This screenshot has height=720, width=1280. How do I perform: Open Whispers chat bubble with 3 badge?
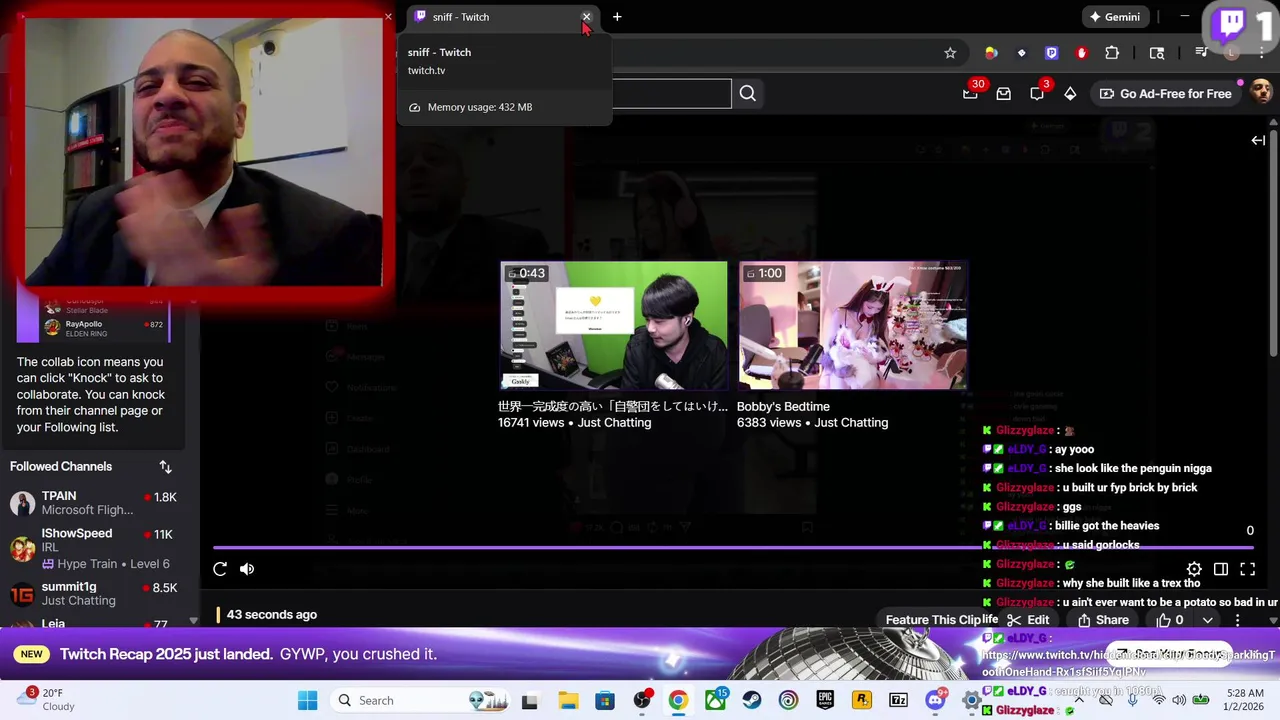pos(1037,93)
